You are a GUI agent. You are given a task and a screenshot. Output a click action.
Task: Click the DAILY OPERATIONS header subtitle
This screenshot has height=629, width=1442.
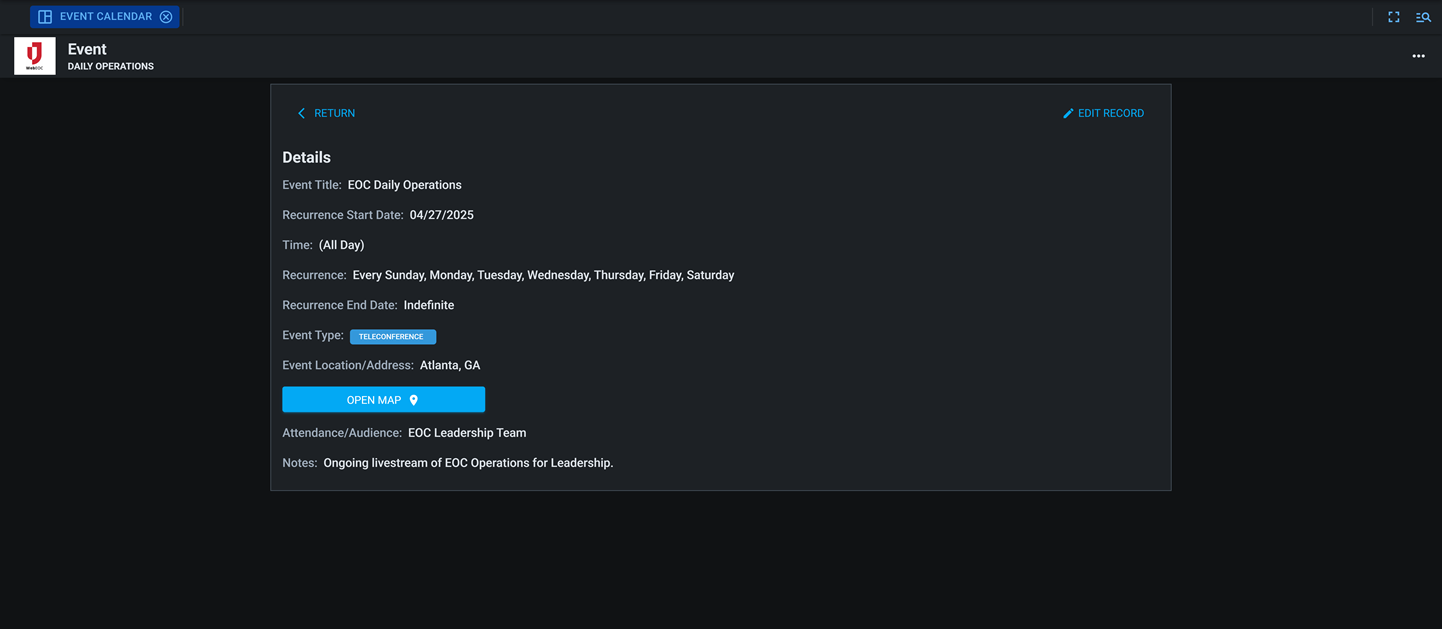click(110, 66)
